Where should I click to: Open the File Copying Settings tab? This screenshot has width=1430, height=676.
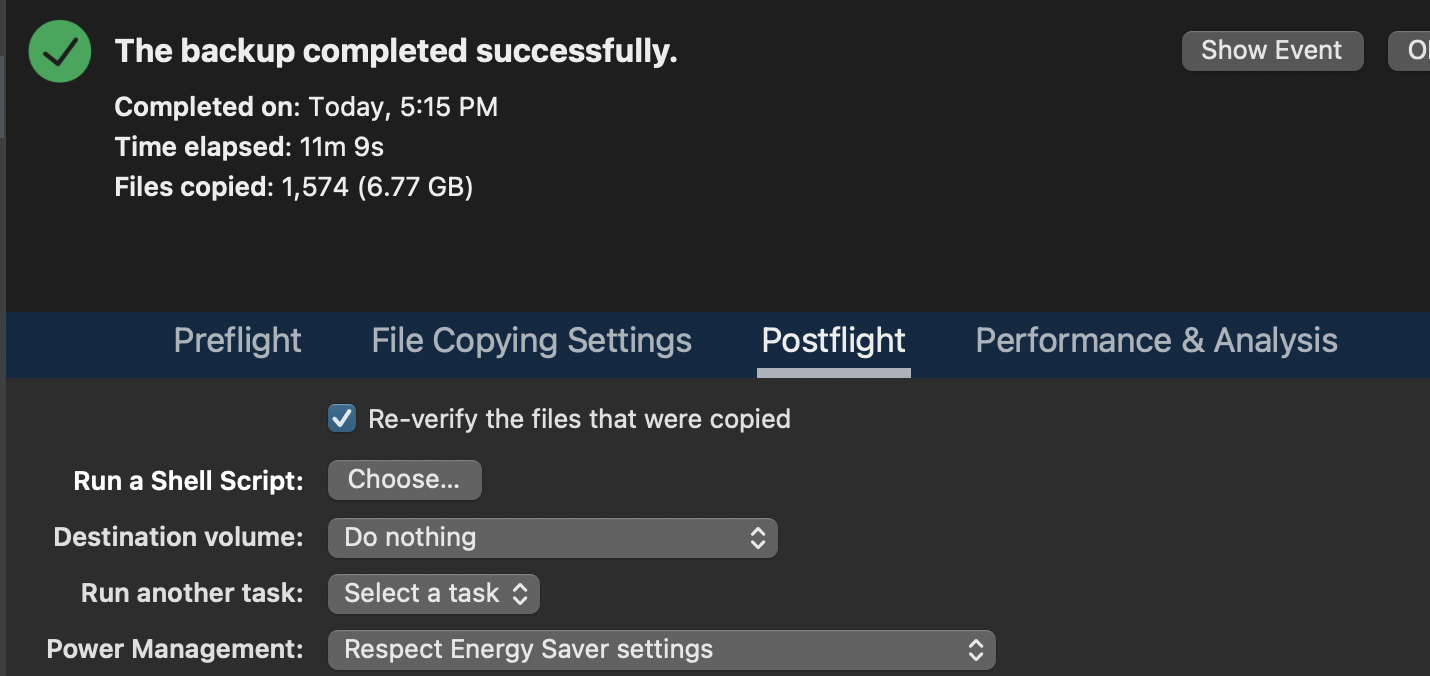click(x=531, y=341)
